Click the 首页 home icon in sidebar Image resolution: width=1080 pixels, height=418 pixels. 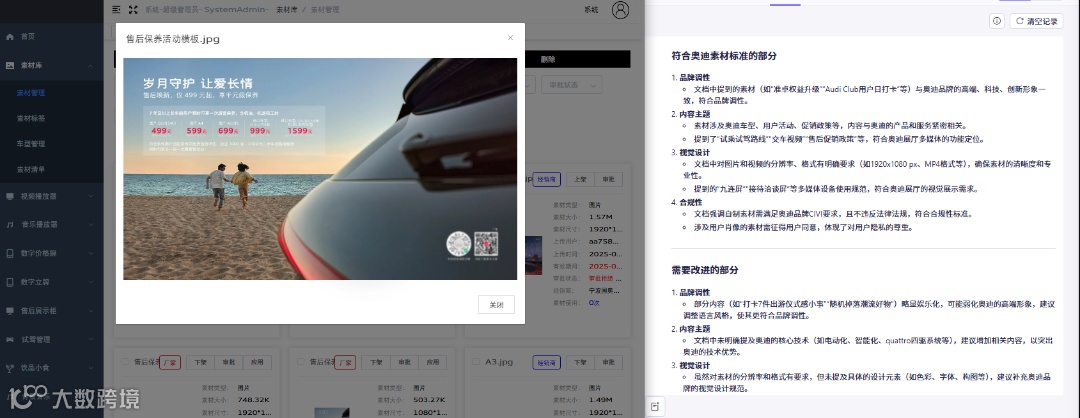coord(10,36)
